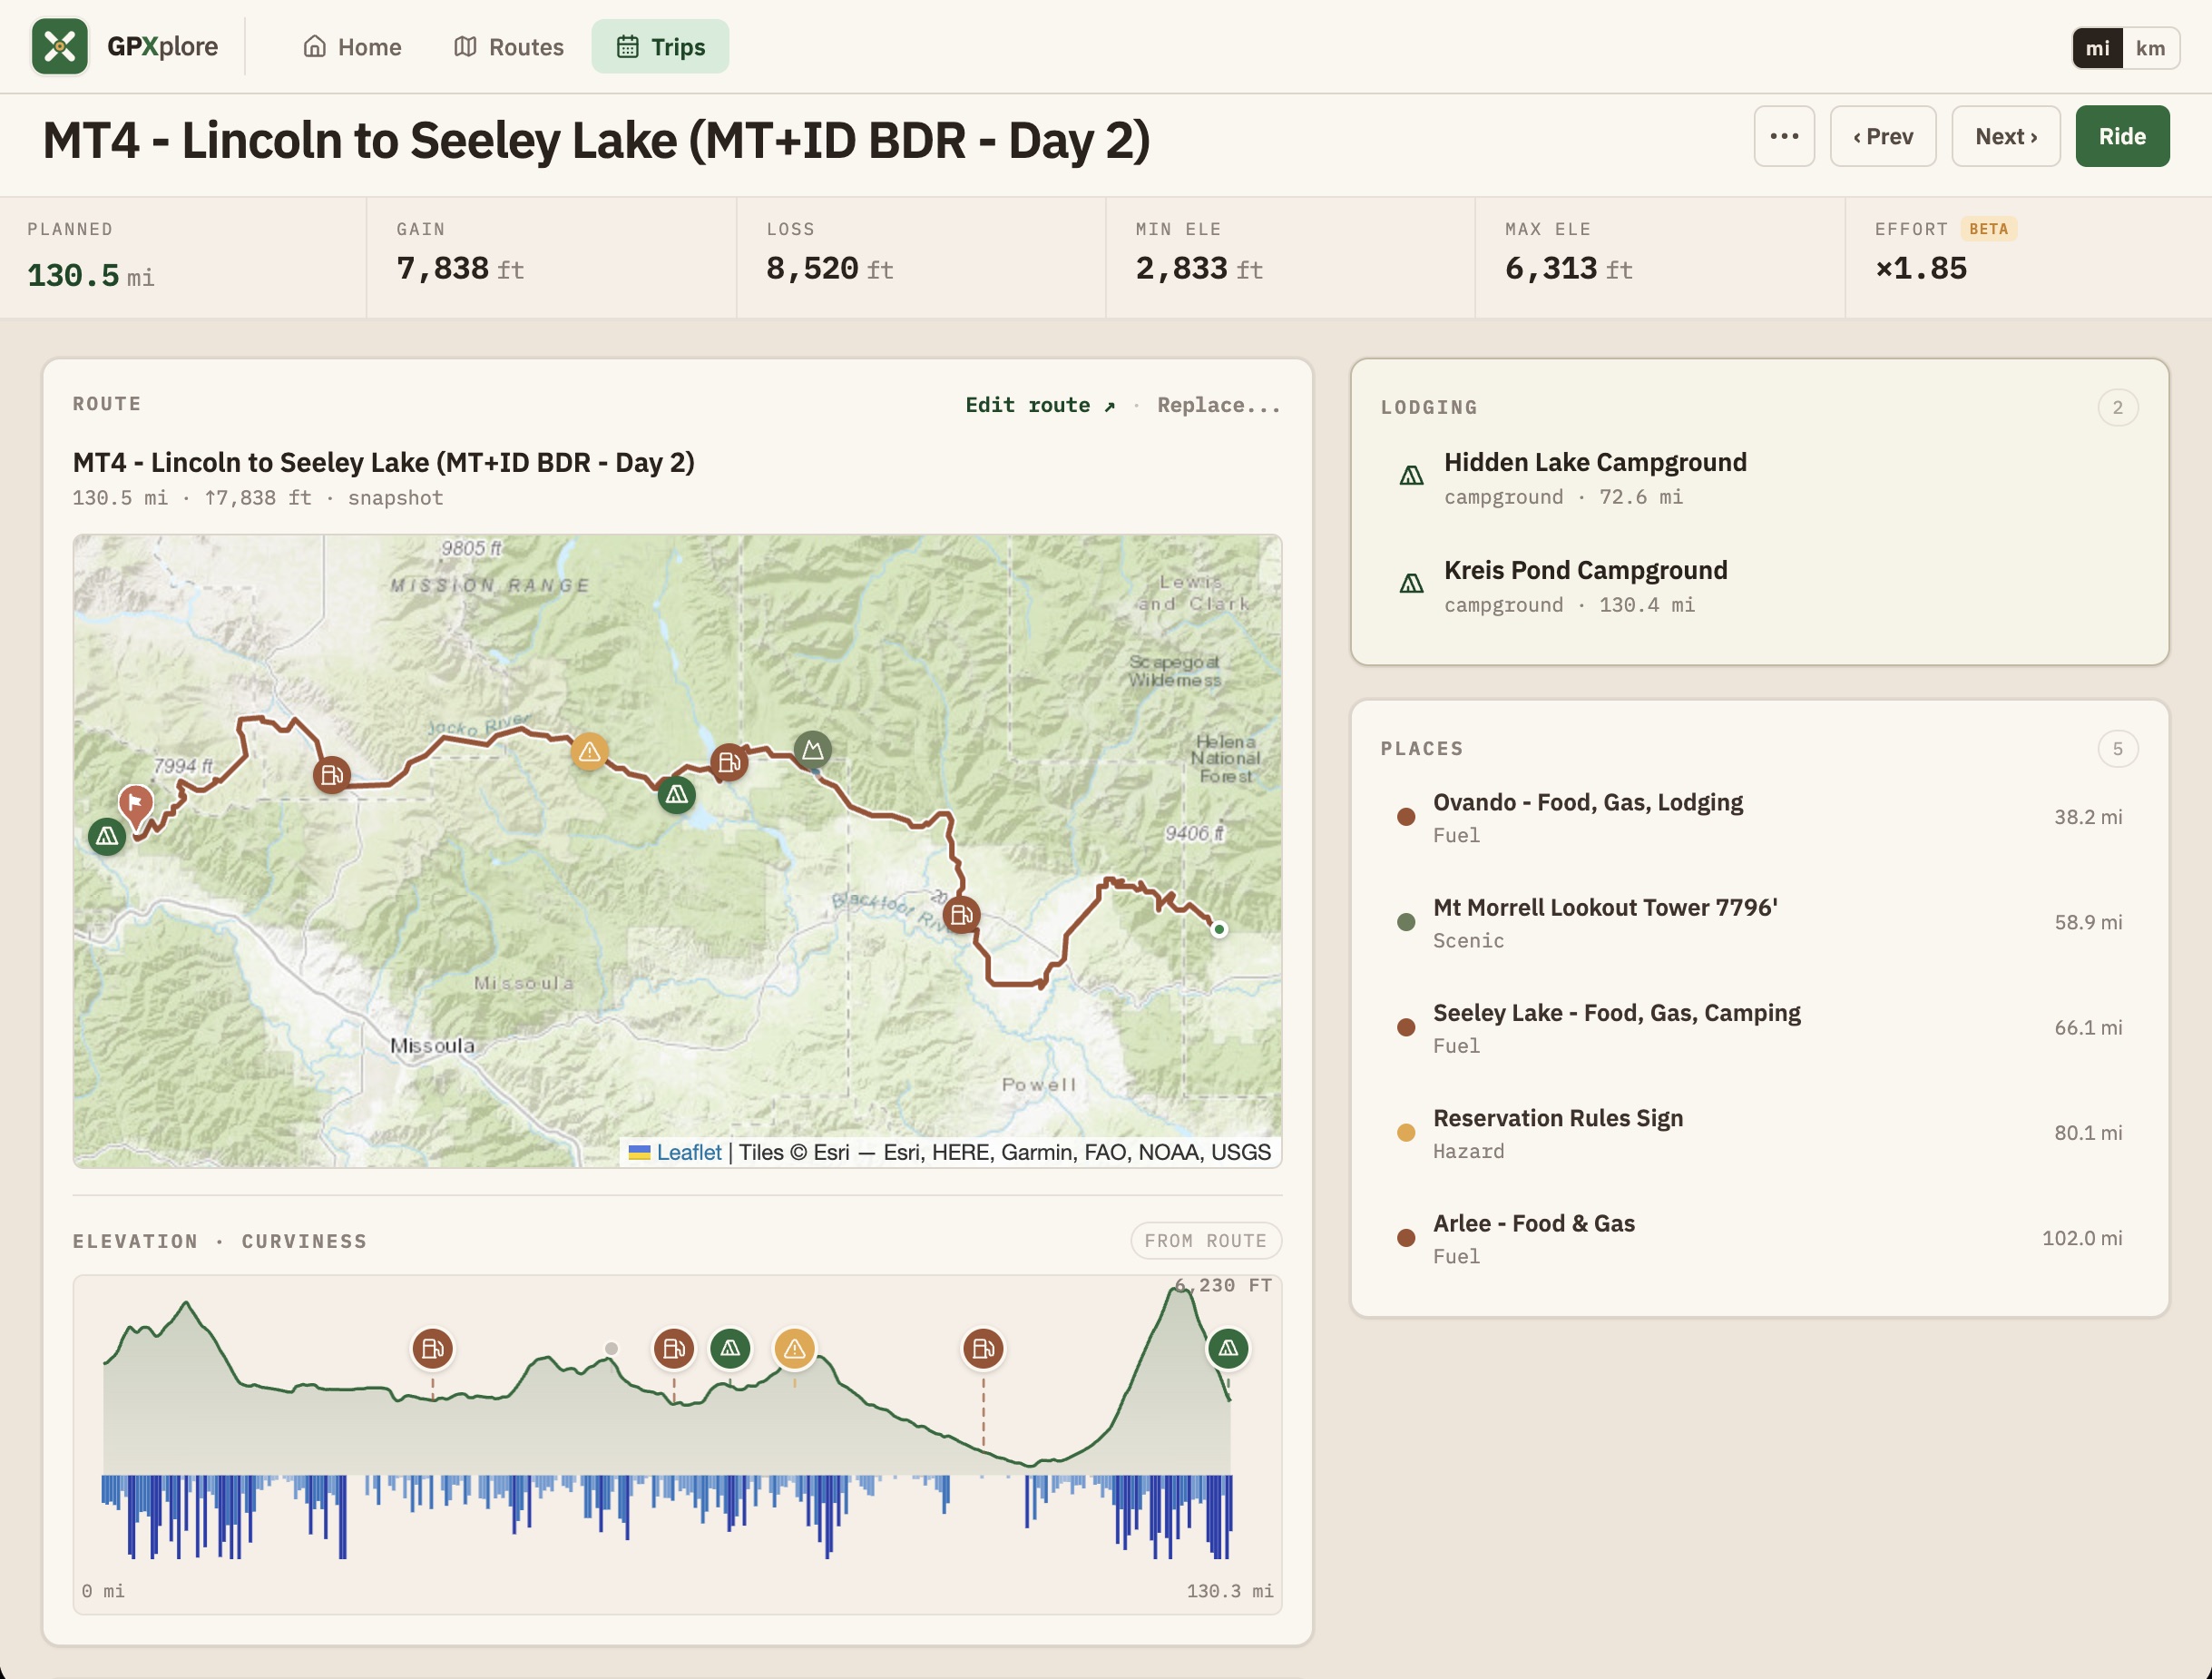Click the final campground marker on elevation chart
Screen dimensions: 2212x1679
coord(1228,1349)
